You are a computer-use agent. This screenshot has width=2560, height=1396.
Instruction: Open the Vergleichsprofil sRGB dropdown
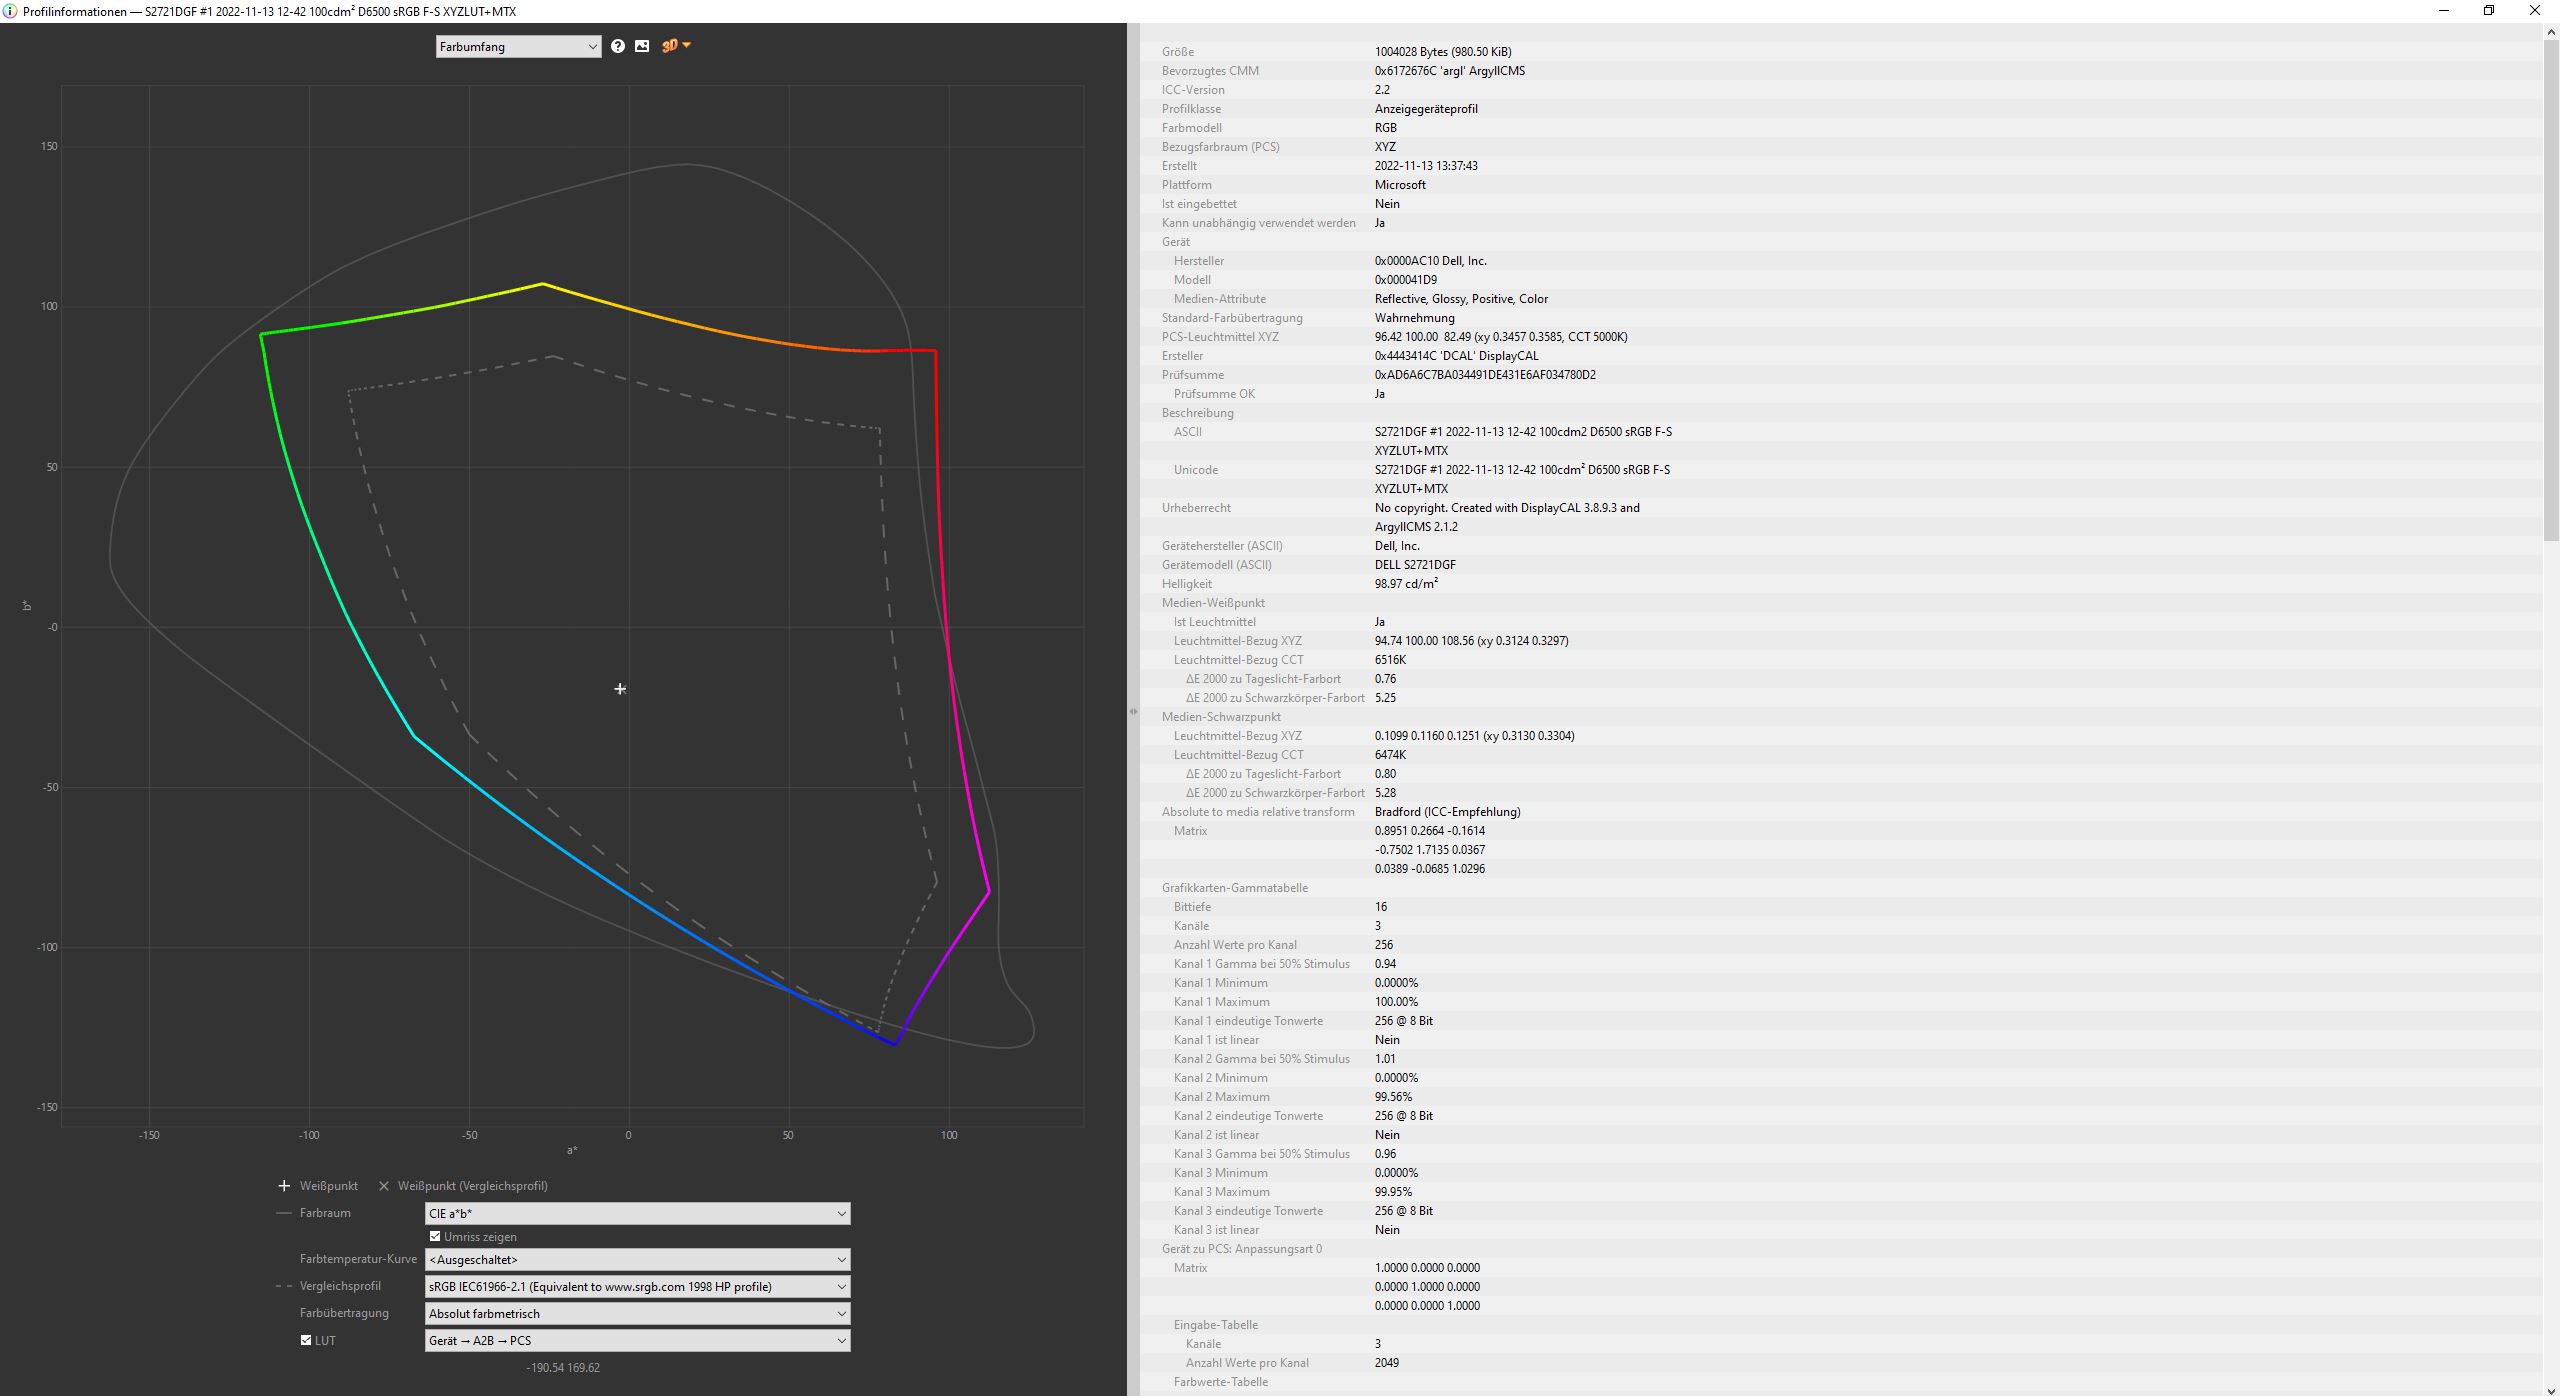point(637,1287)
